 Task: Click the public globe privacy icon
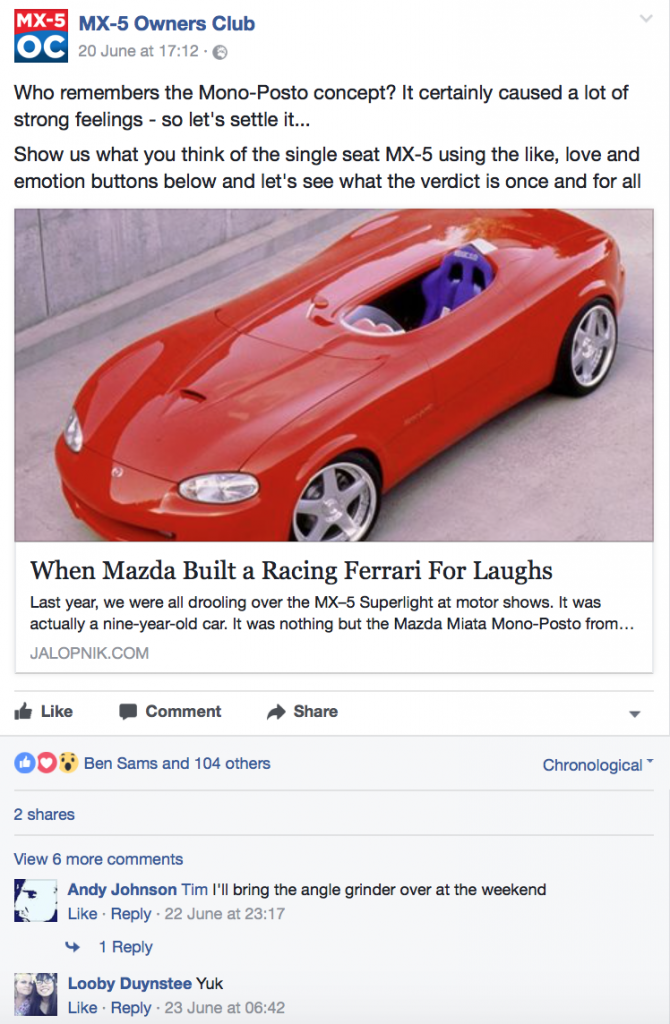[221, 52]
